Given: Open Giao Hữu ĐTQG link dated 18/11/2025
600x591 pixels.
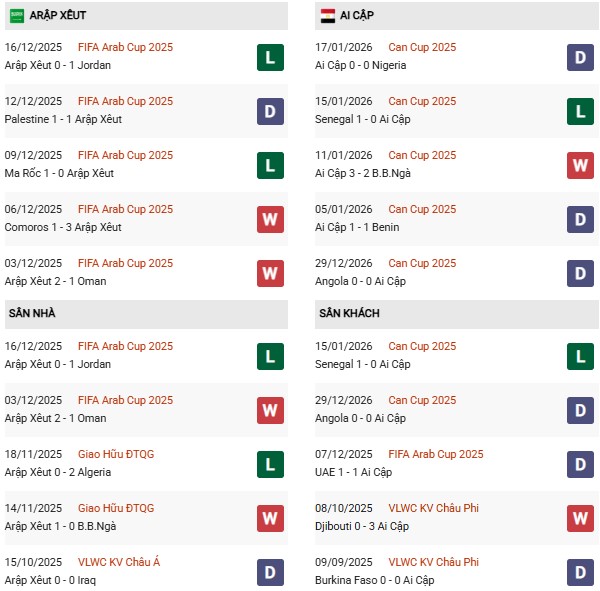Looking at the screenshot, I should point(116,454).
